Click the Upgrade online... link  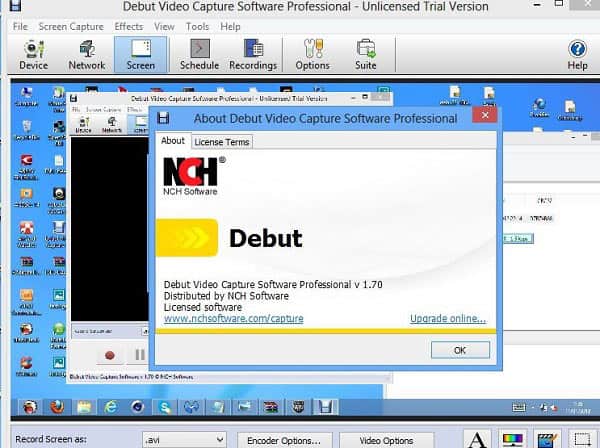448,318
